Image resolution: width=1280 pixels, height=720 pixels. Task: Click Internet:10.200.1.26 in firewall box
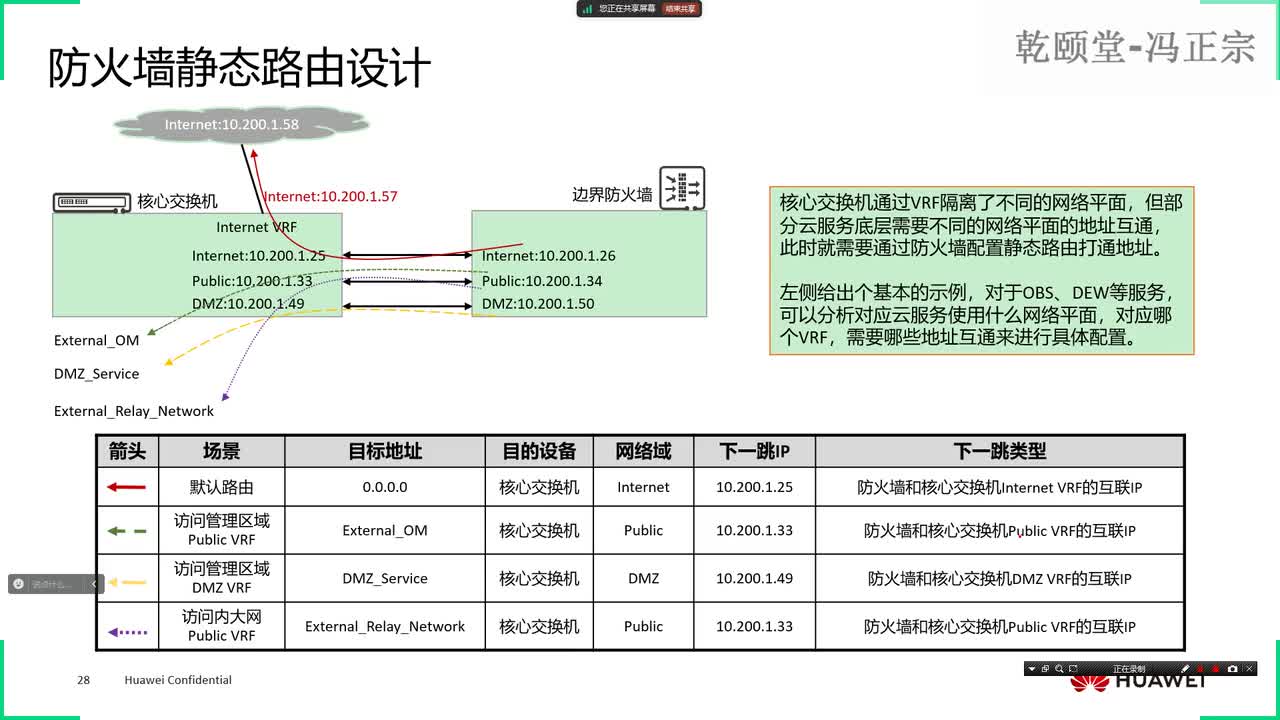click(x=549, y=256)
